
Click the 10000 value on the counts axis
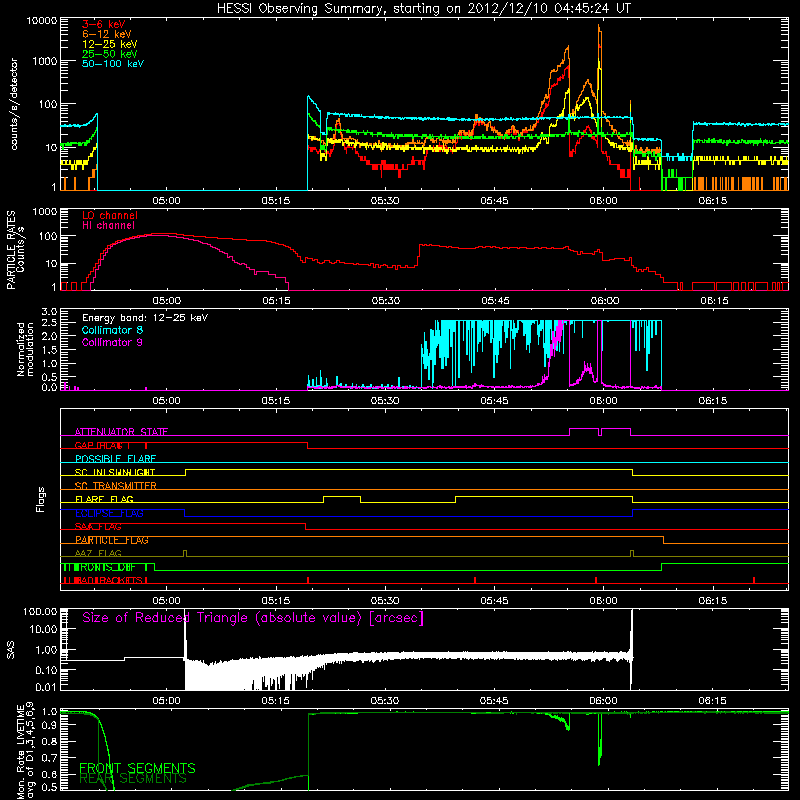[x=42, y=20]
